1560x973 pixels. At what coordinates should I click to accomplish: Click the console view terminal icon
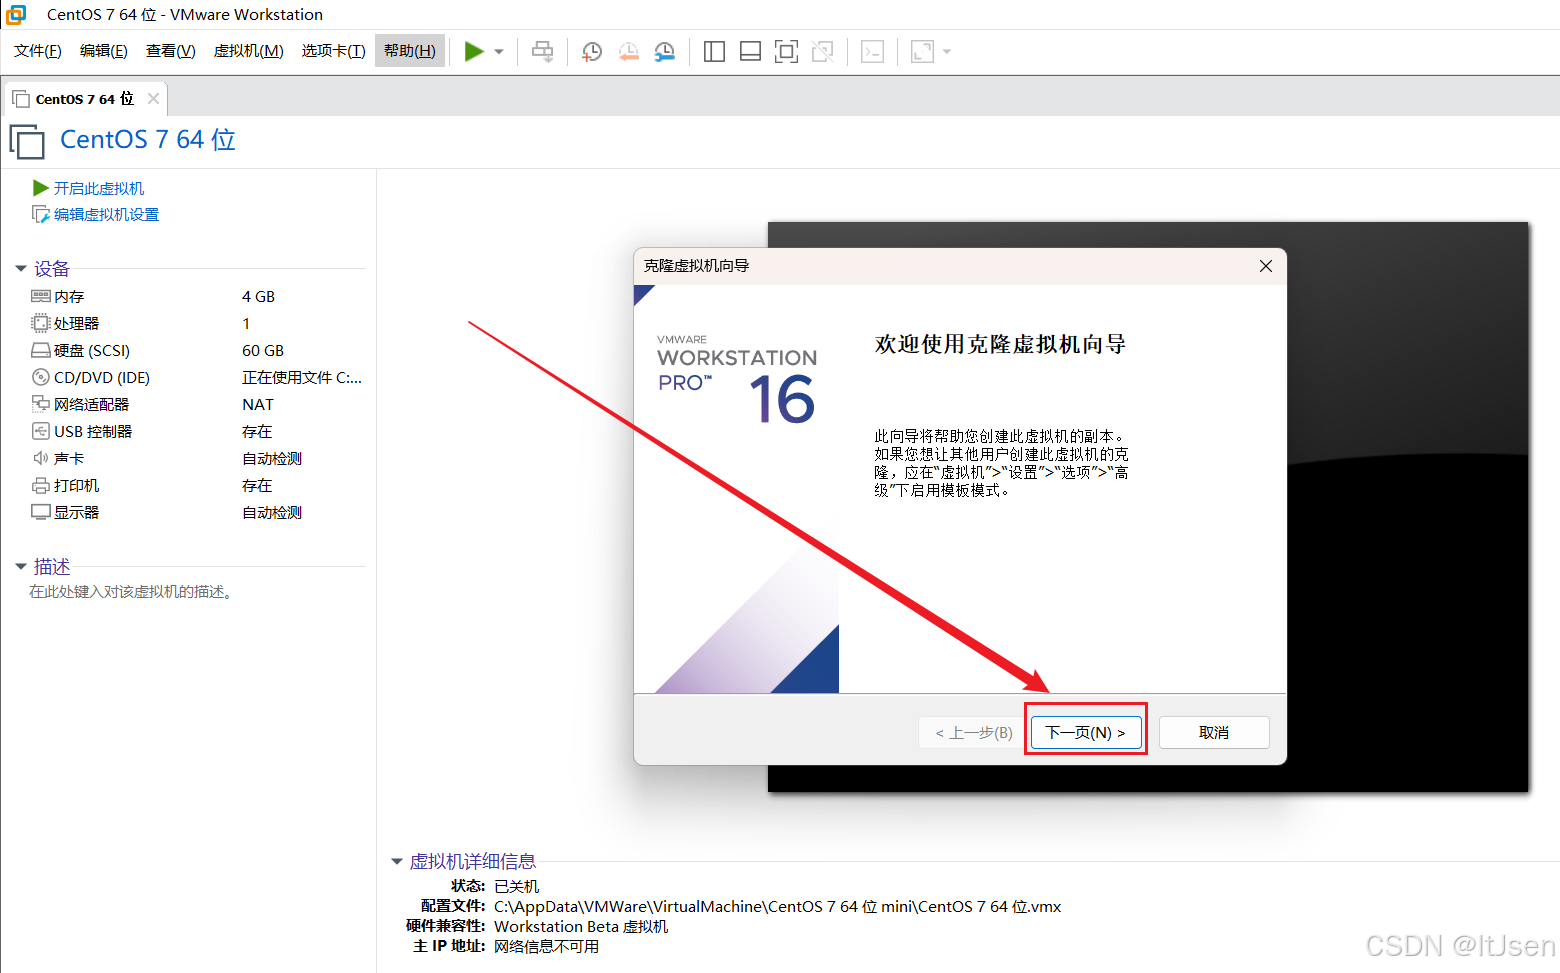point(872,51)
